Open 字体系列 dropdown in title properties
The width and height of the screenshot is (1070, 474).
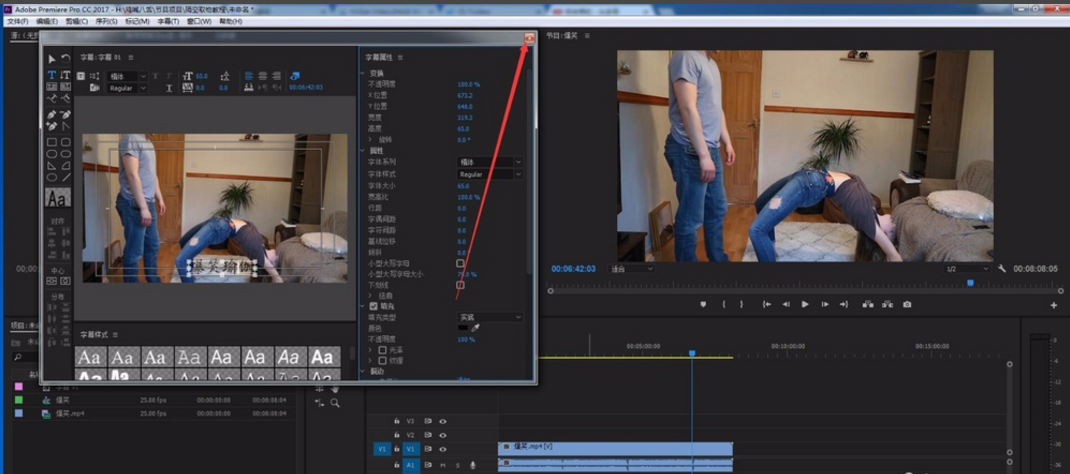coord(489,162)
